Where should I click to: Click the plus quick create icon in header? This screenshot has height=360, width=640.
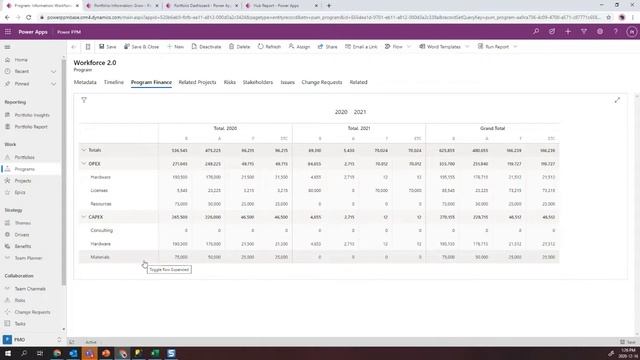568,31
